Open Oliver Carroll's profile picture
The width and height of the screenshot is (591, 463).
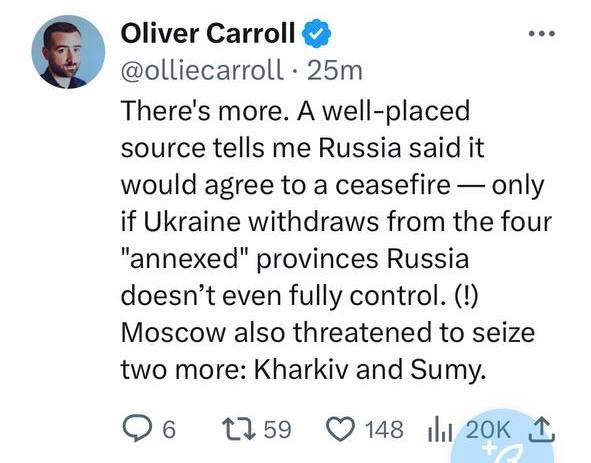(68, 52)
